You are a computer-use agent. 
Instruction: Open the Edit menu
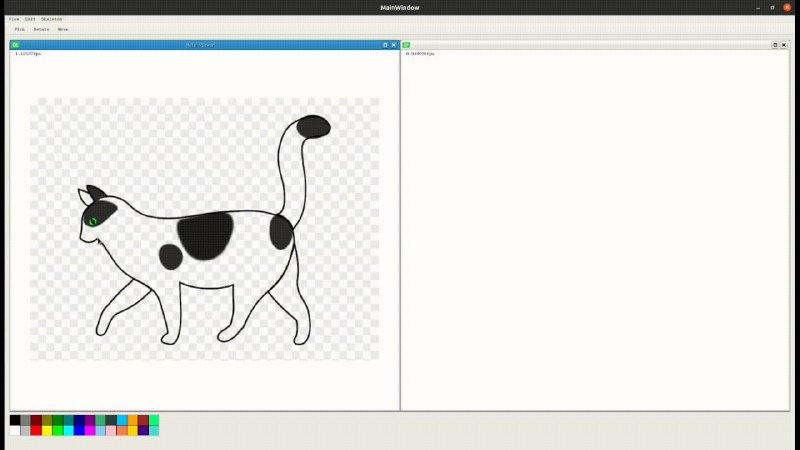30,19
